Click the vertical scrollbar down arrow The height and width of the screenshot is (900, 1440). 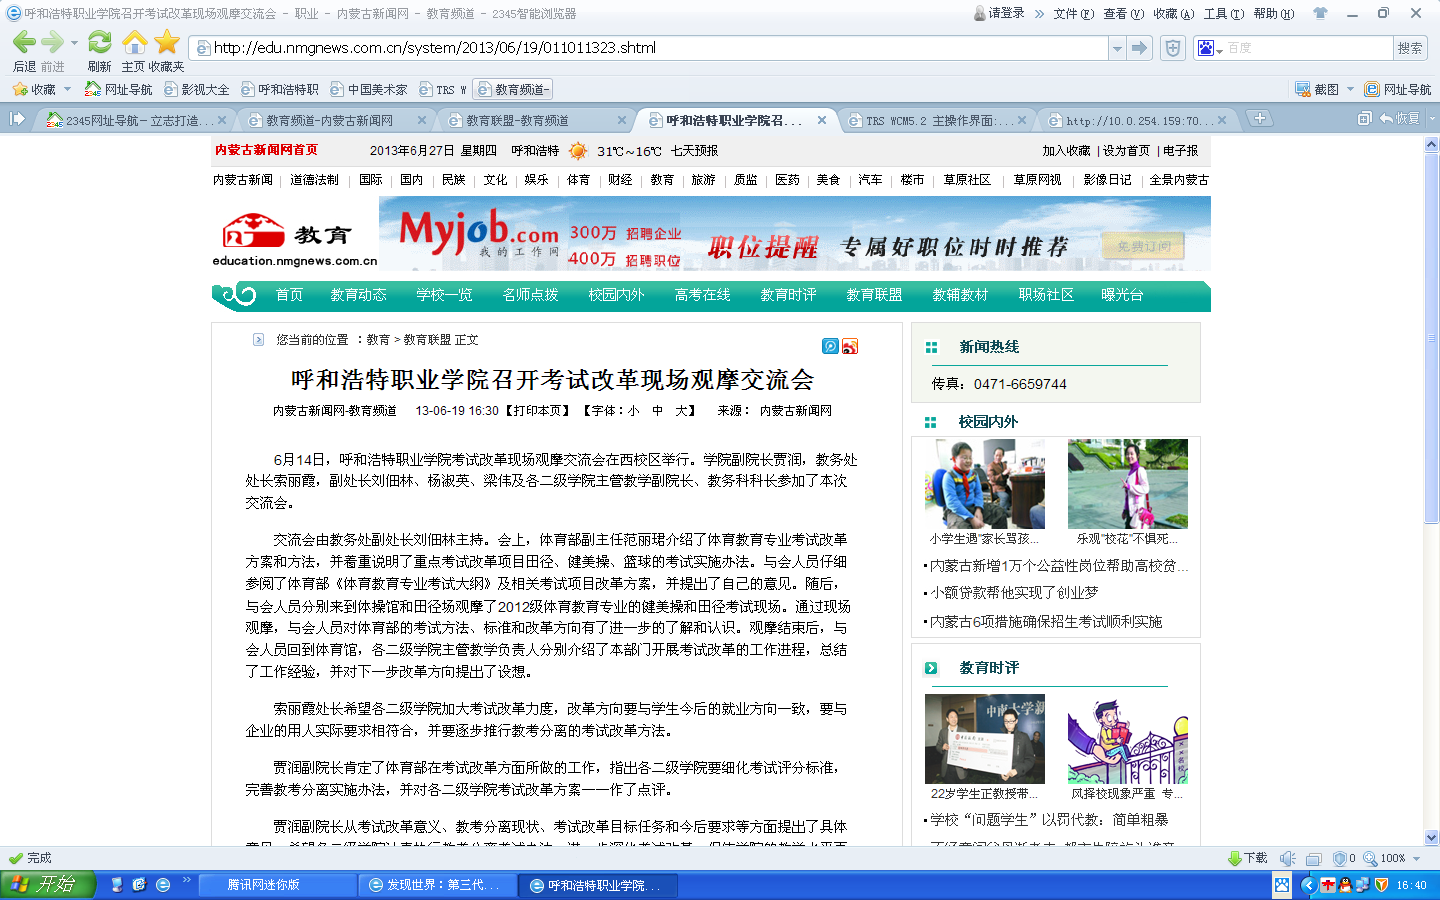point(1431,838)
